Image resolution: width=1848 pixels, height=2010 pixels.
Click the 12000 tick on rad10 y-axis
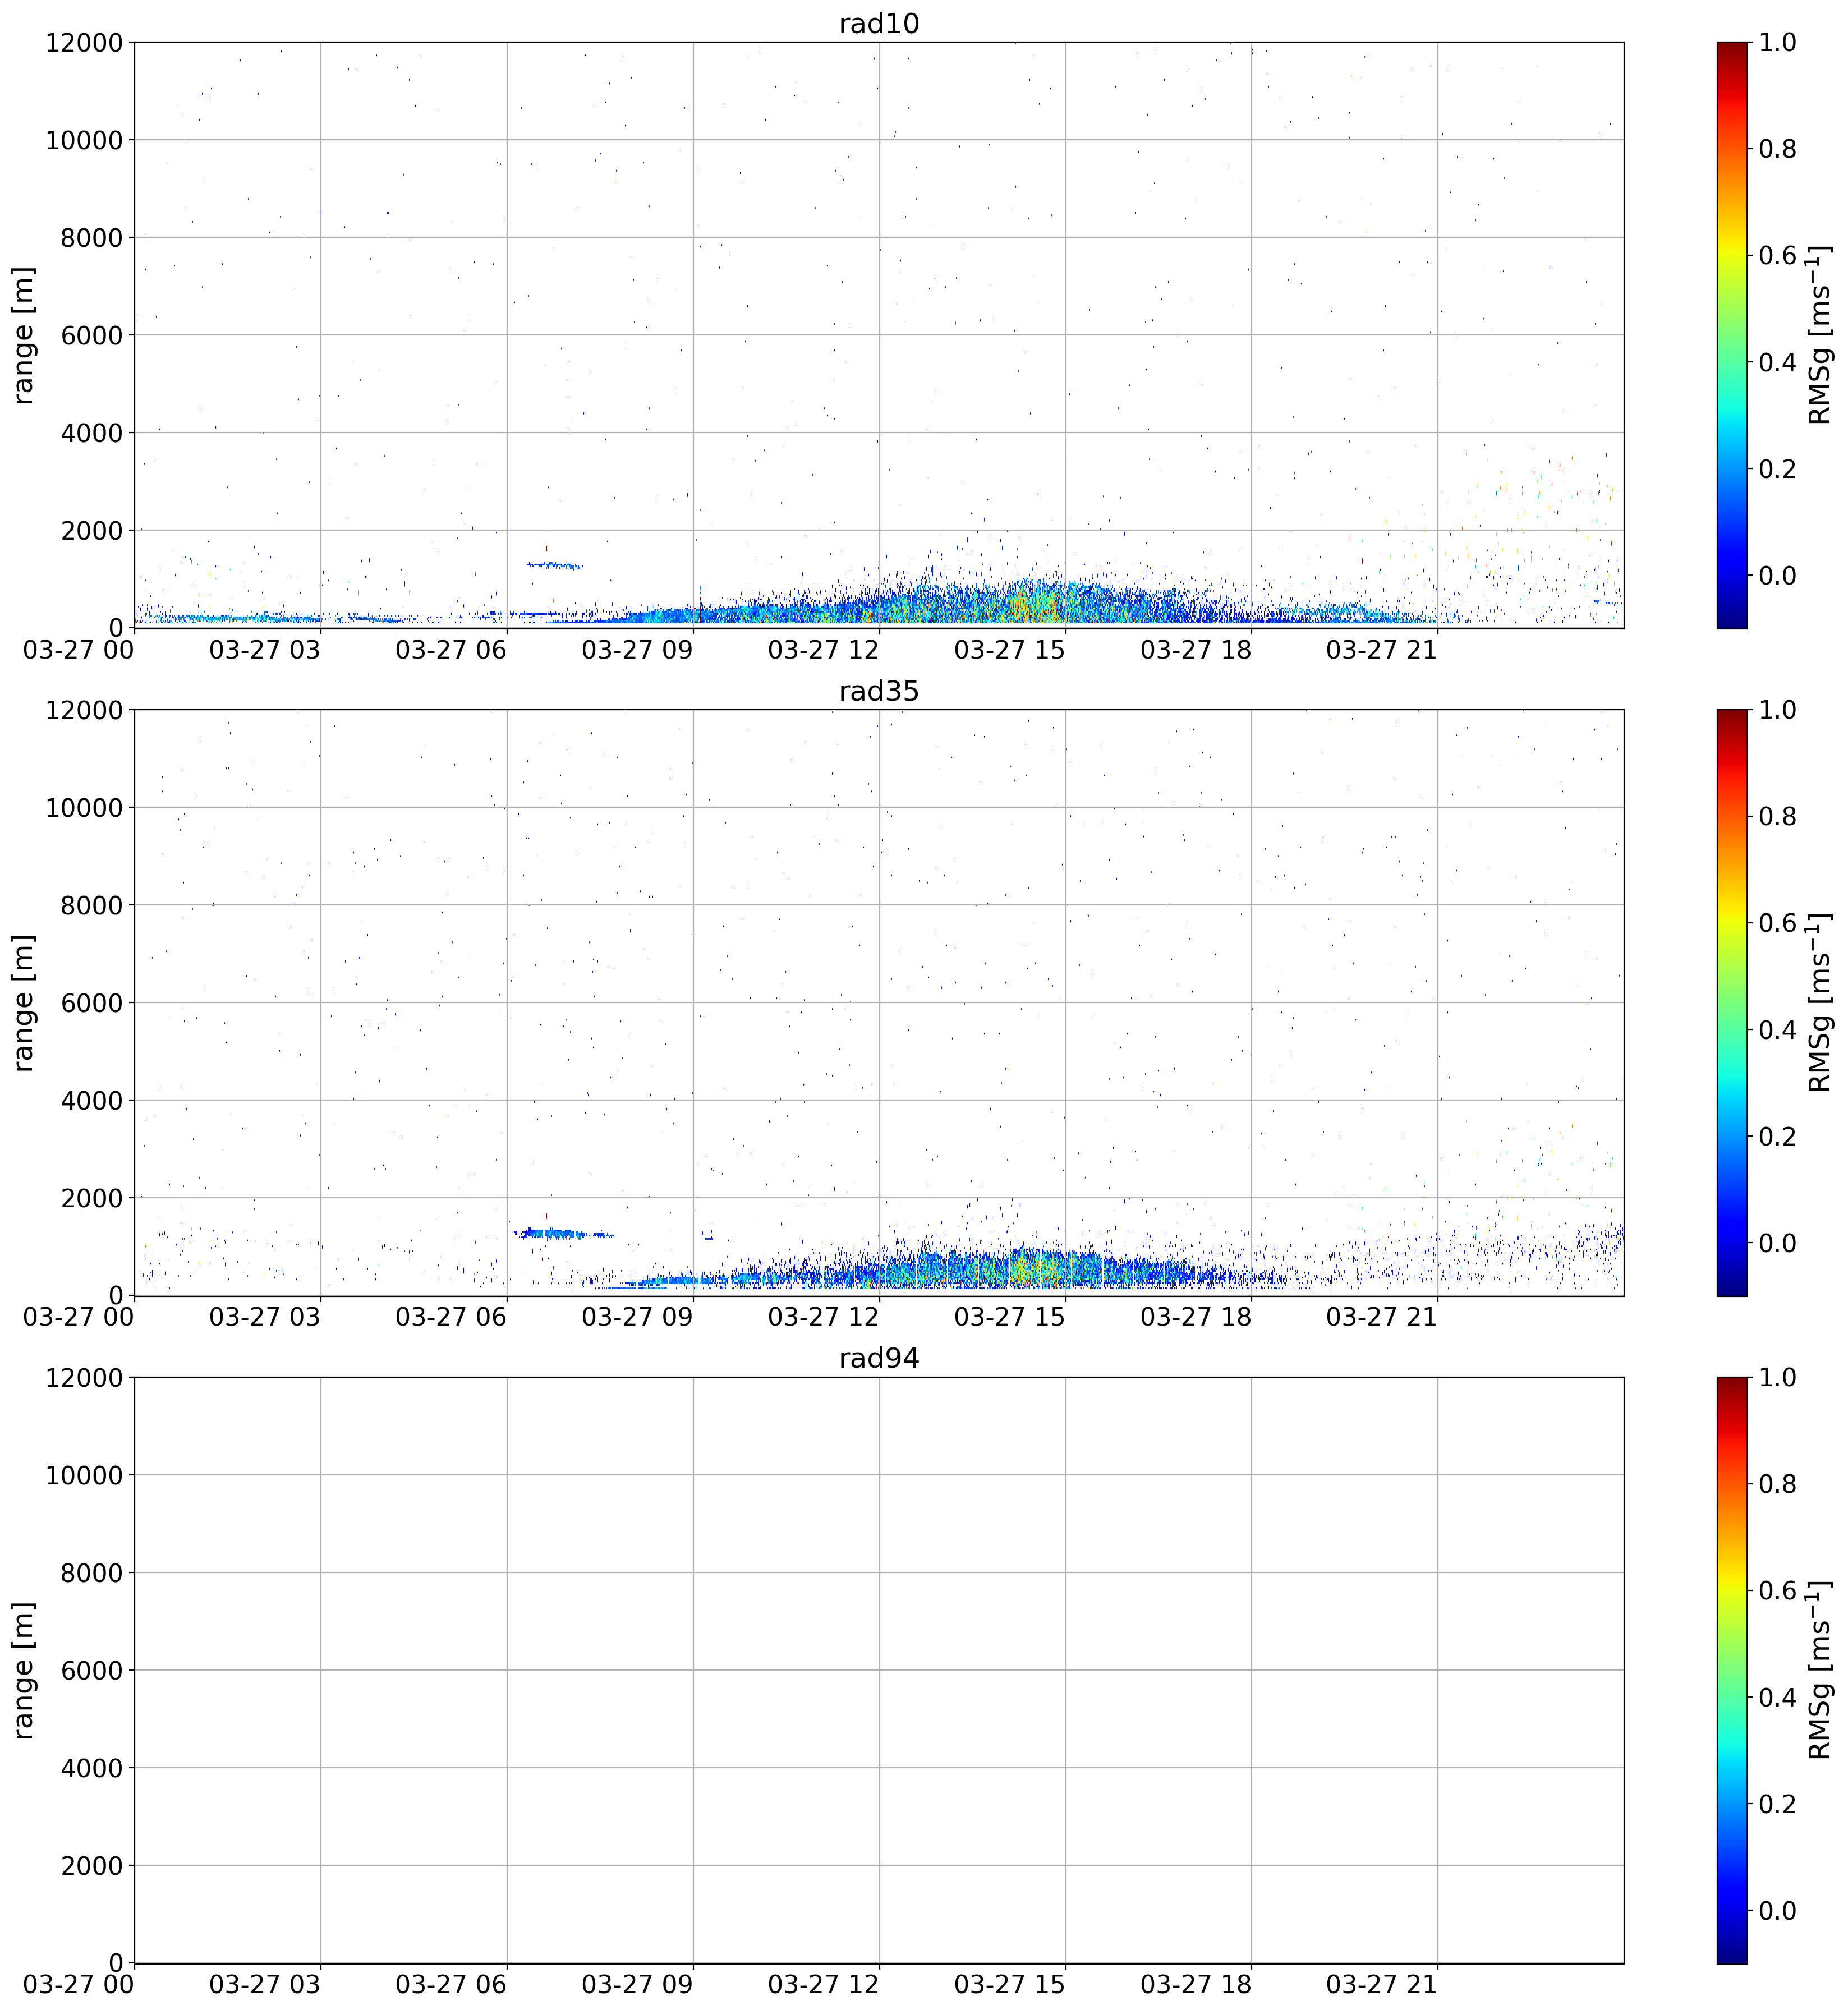84,42
